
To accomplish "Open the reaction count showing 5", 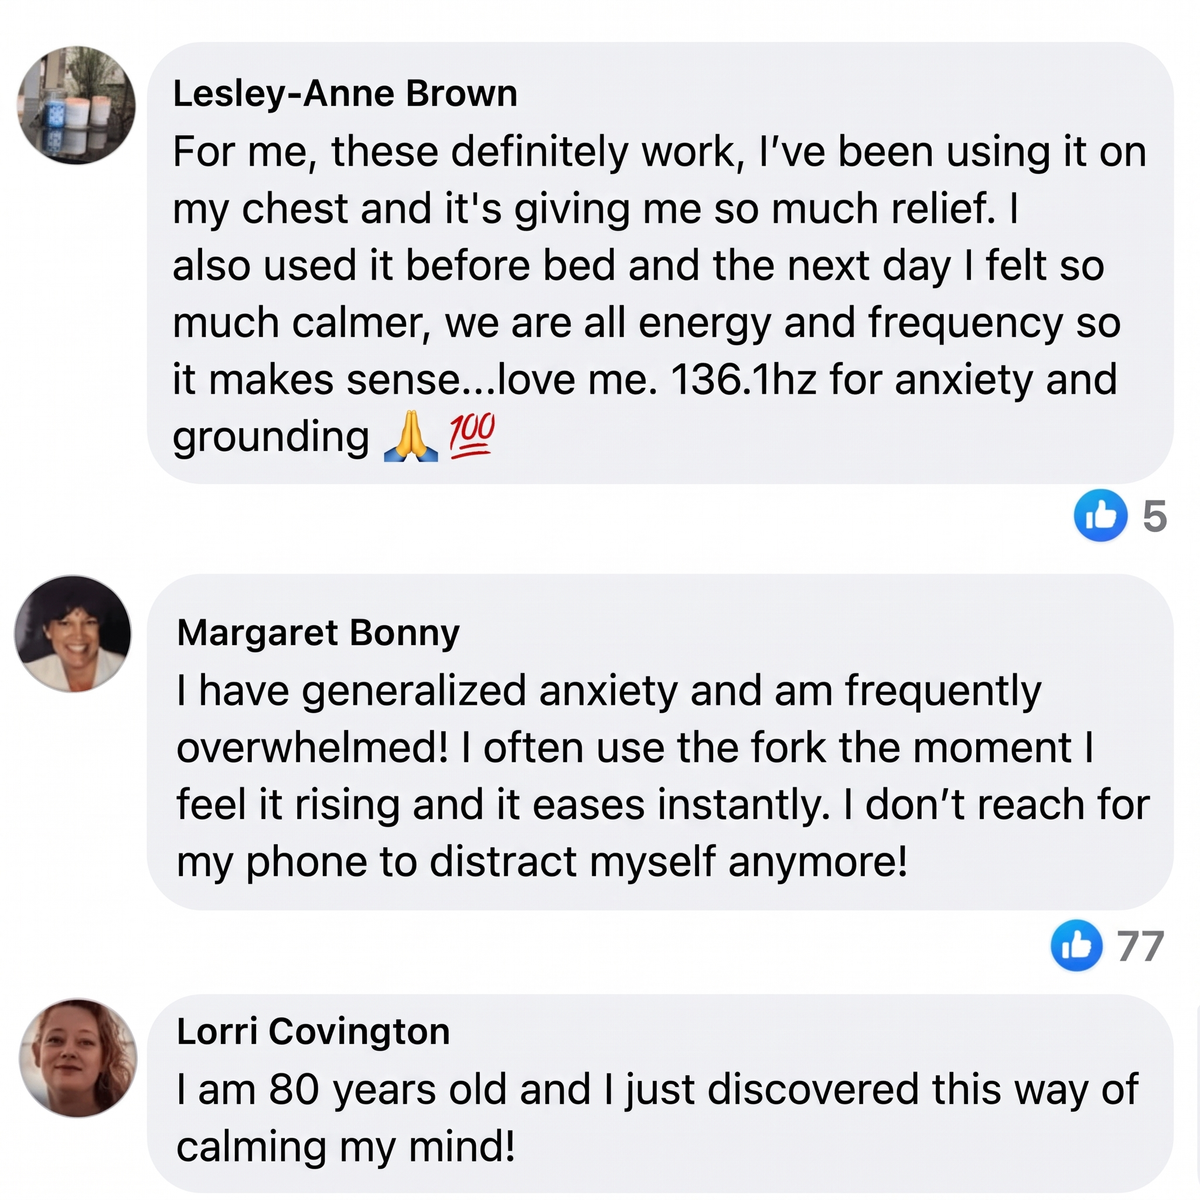I will click(1155, 516).
